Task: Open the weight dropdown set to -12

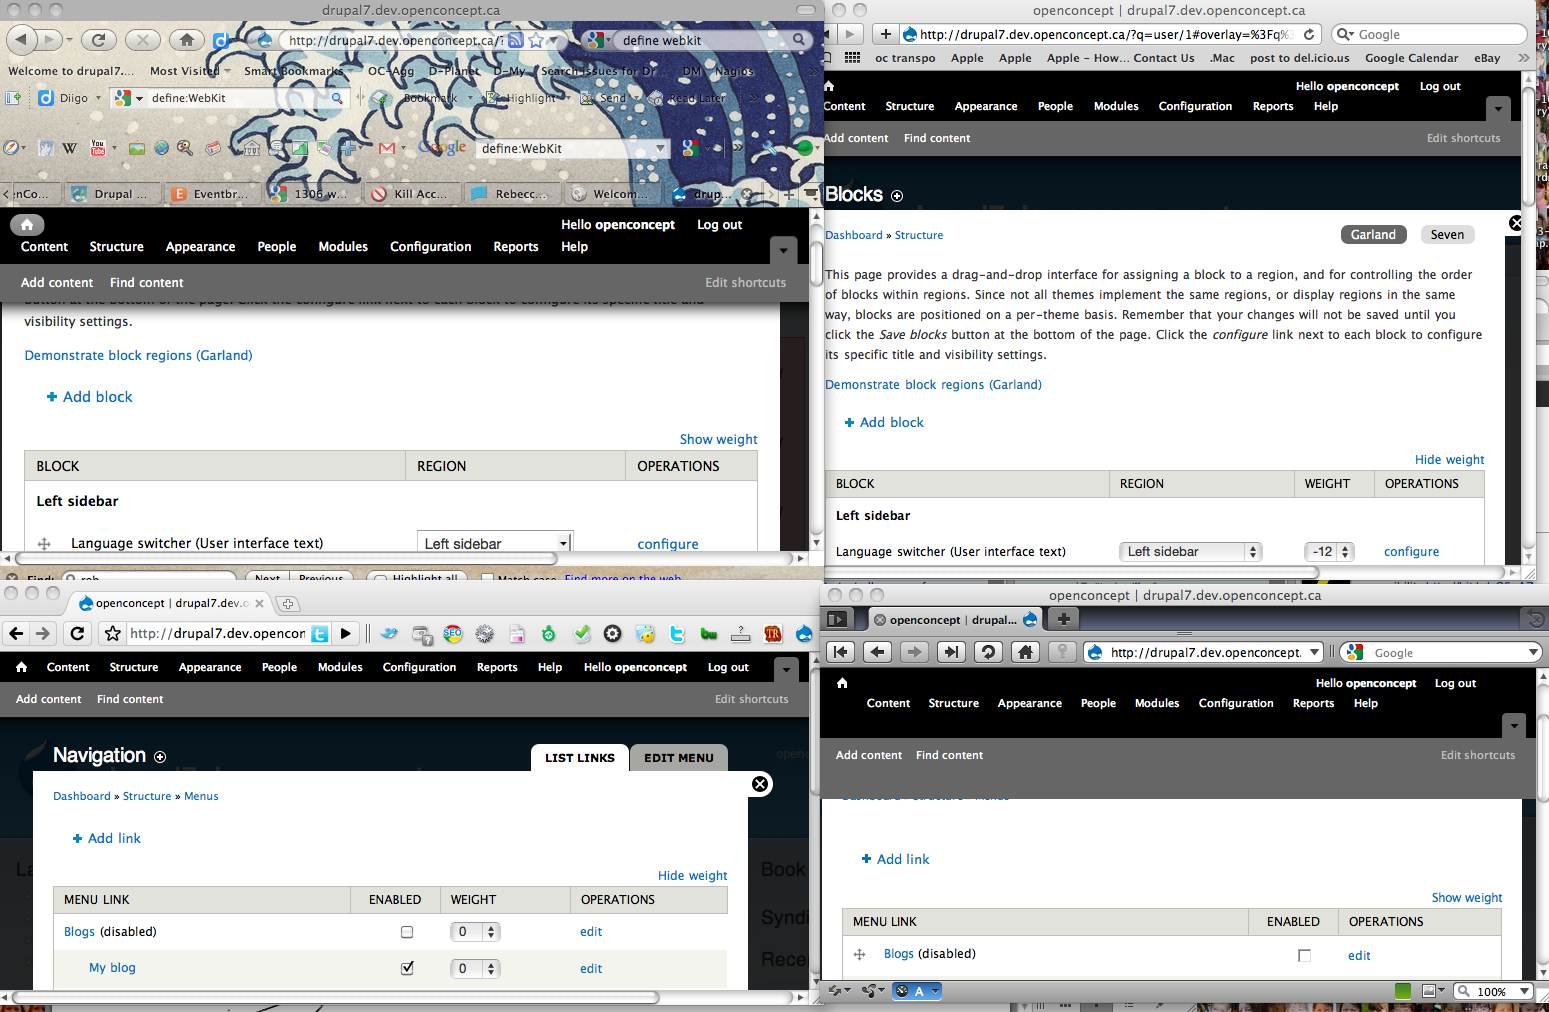Action: (1329, 551)
